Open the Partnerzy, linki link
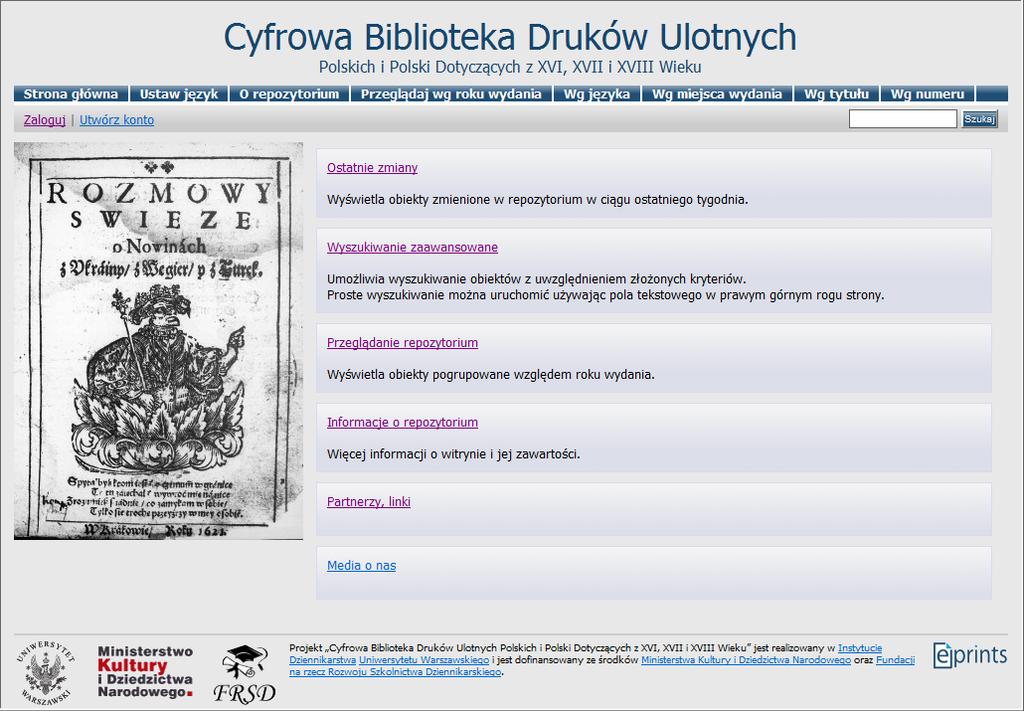Image resolution: width=1024 pixels, height=711 pixels. click(368, 502)
